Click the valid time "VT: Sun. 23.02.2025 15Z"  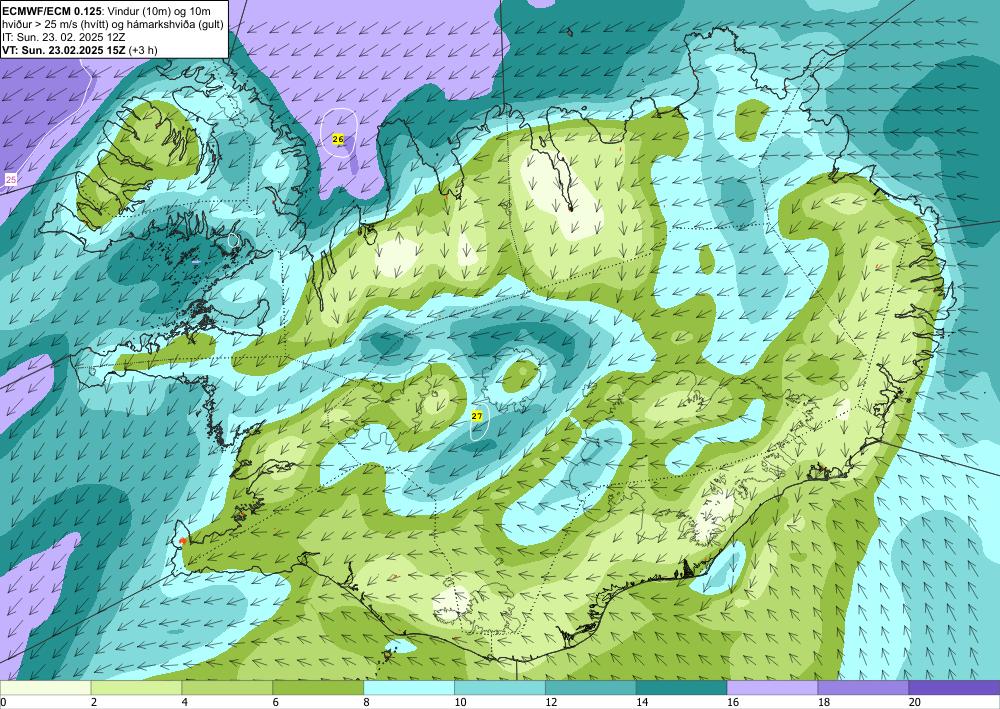pyautogui.click(x=64, y=50)
